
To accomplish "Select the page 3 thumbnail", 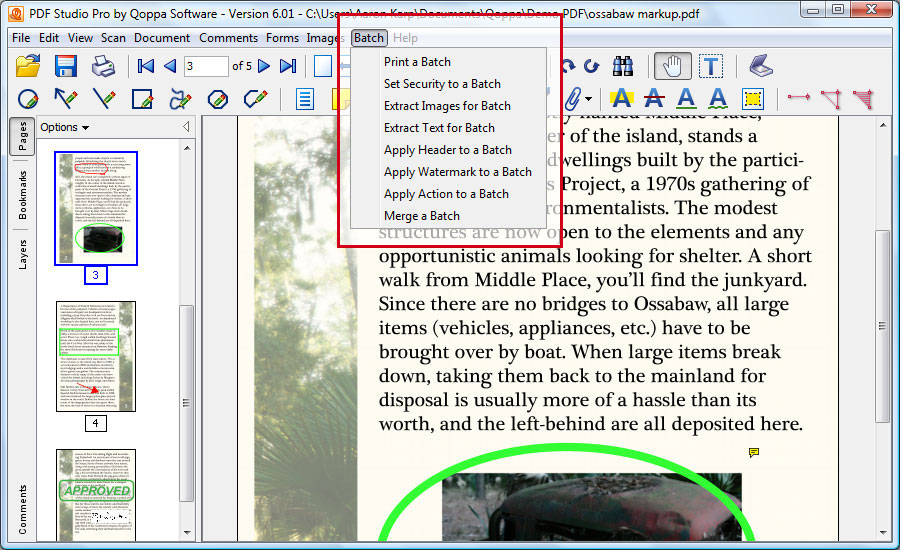I will [x=96, y=208].
